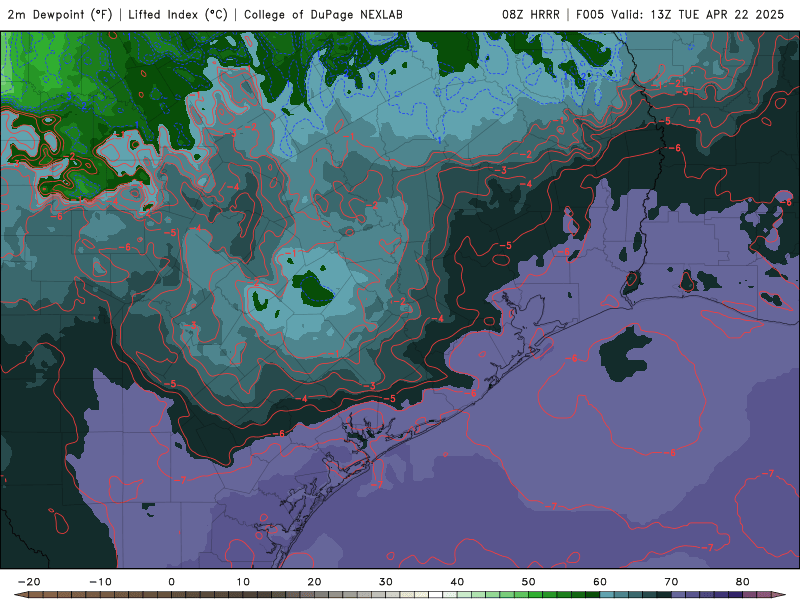This screenshot has height=600, width=800.
Task: Click the 10 tick label on color bar
Action: tap(243, 582)
